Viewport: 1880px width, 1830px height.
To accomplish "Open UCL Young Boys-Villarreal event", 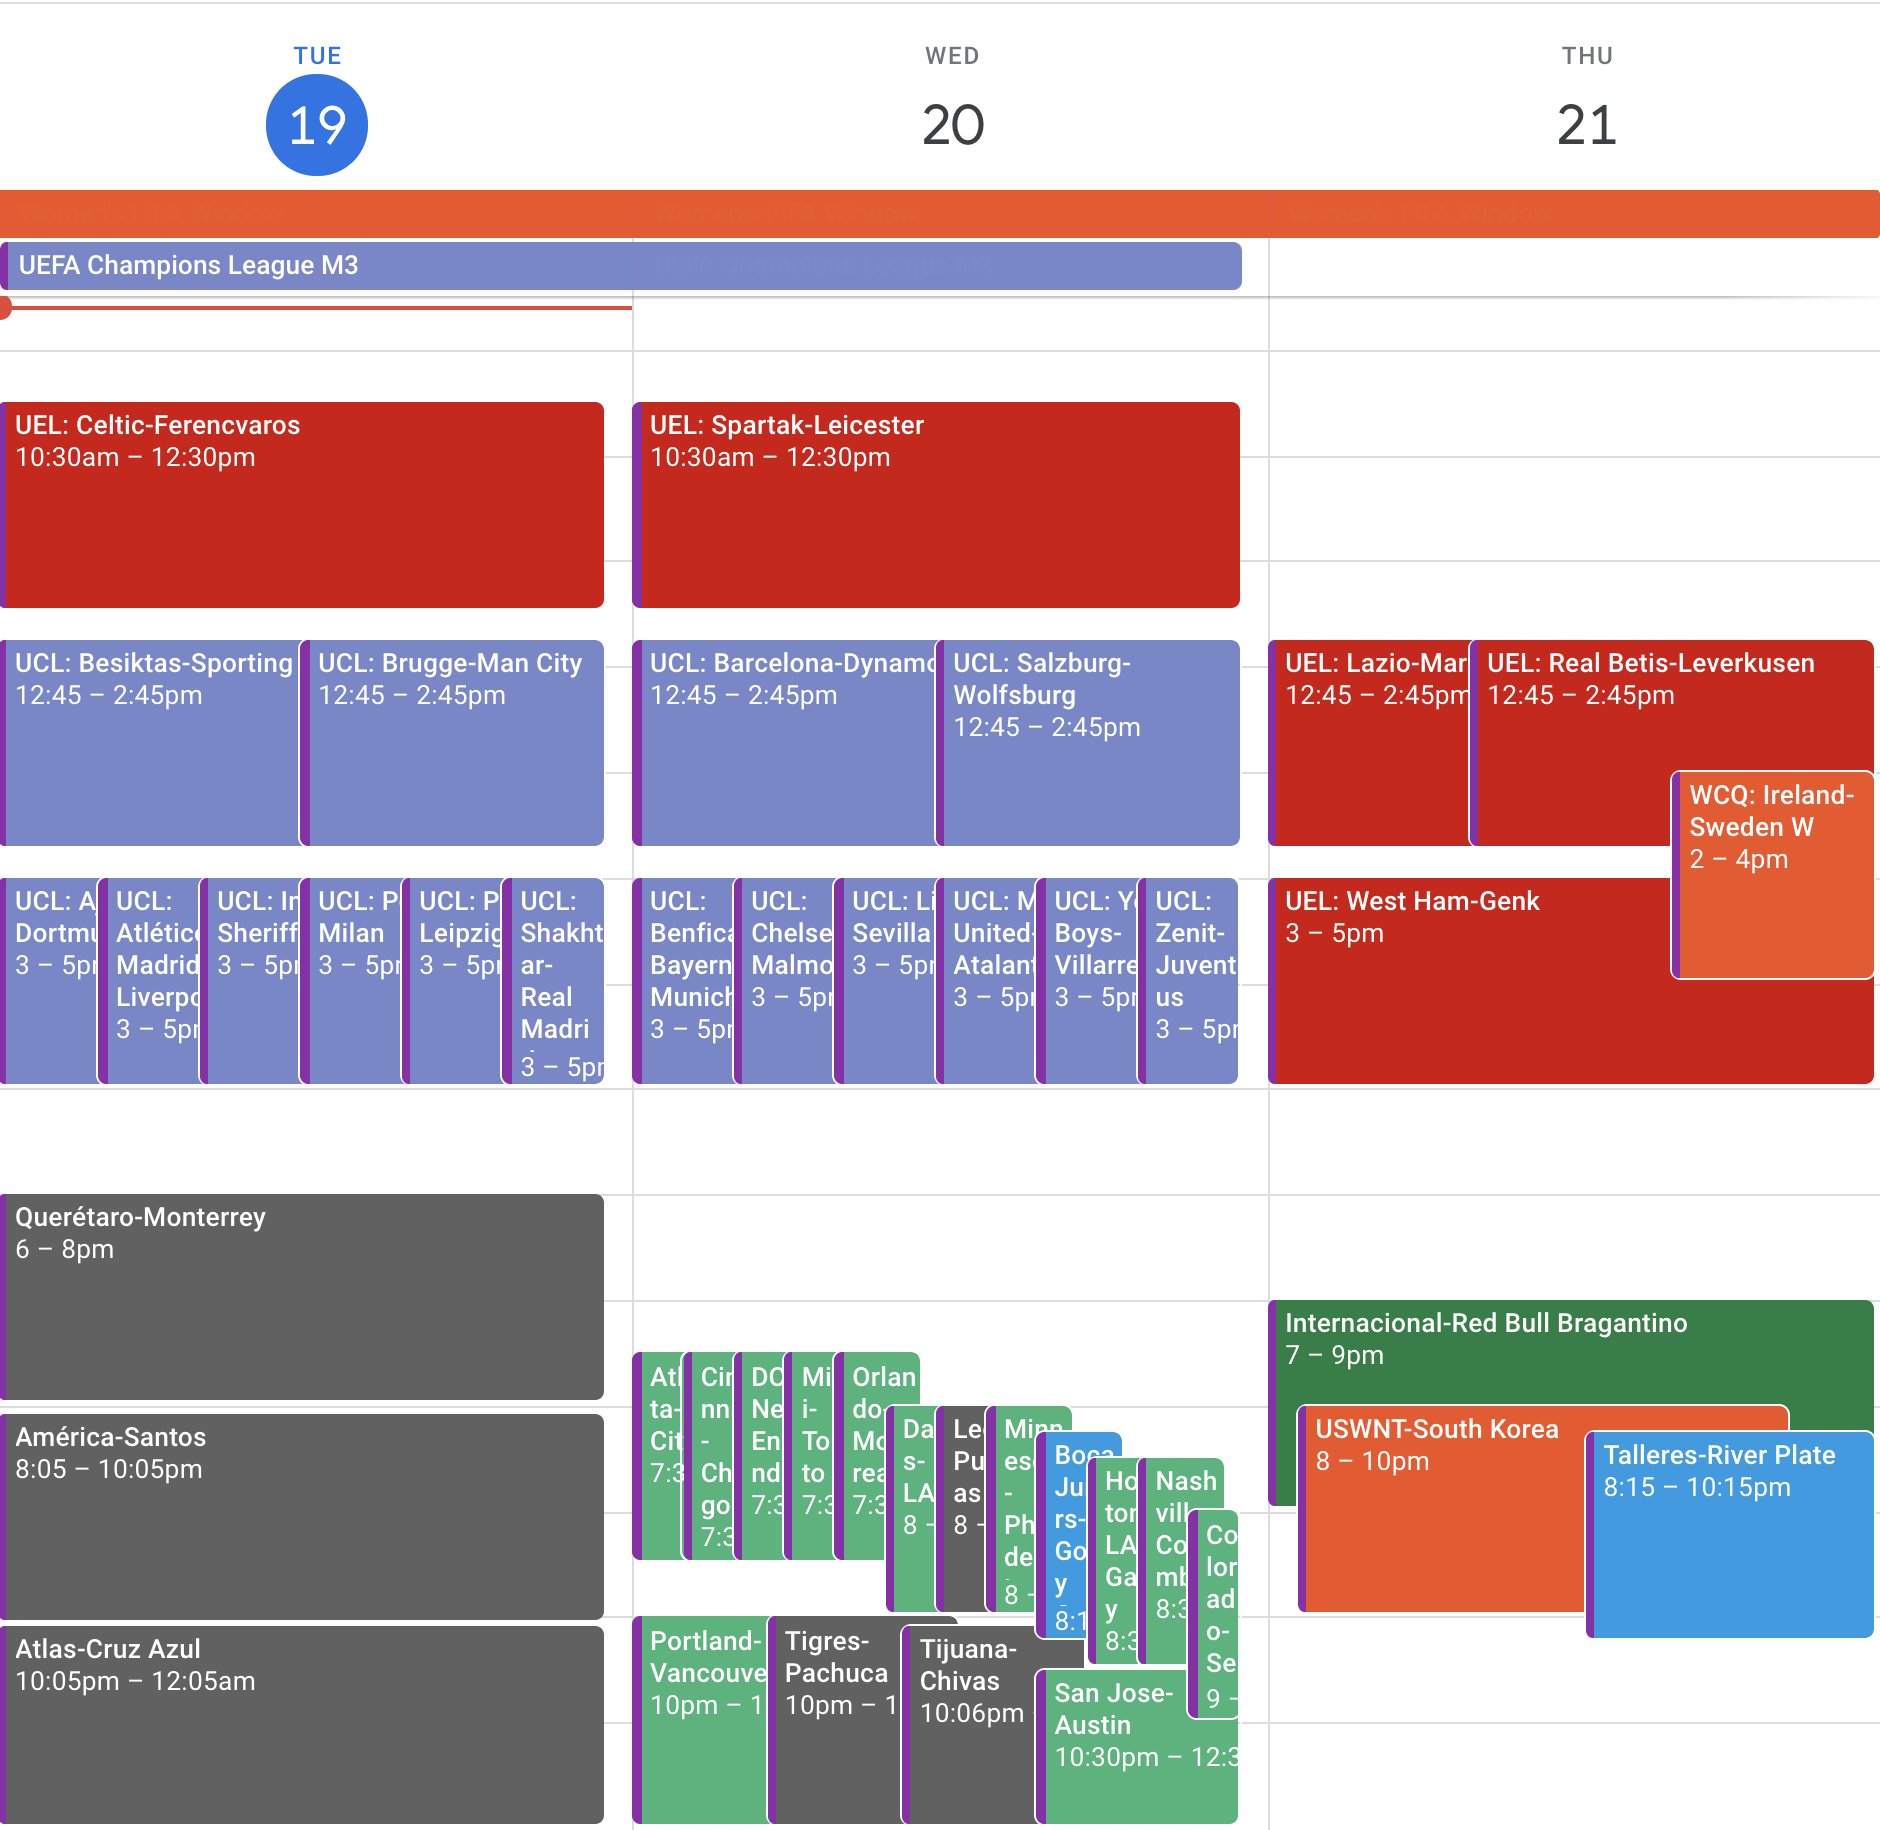I will pos(1088,981).
